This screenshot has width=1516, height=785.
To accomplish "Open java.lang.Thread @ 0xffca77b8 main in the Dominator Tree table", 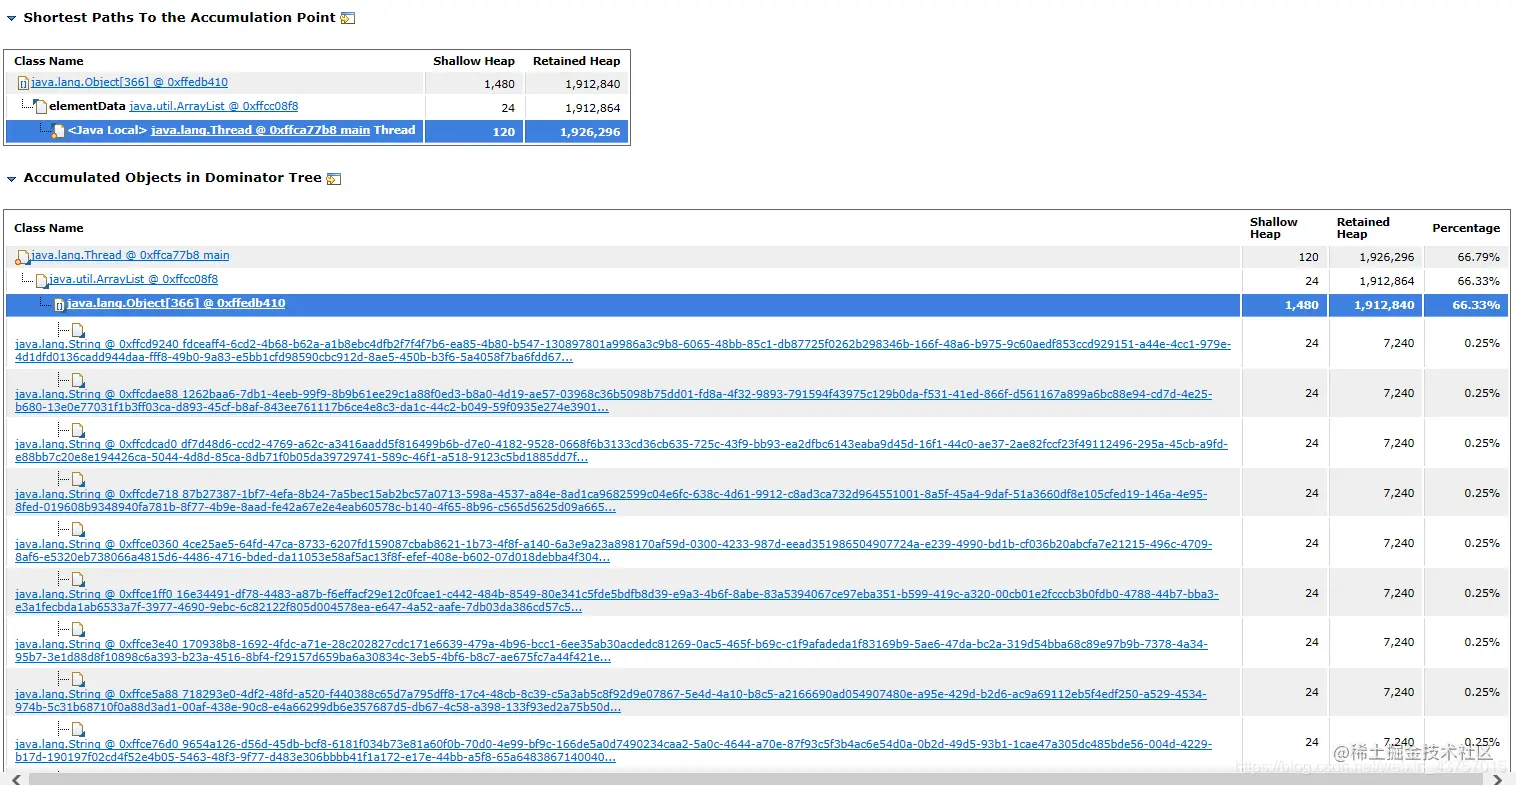I will [x=130, y=255].
